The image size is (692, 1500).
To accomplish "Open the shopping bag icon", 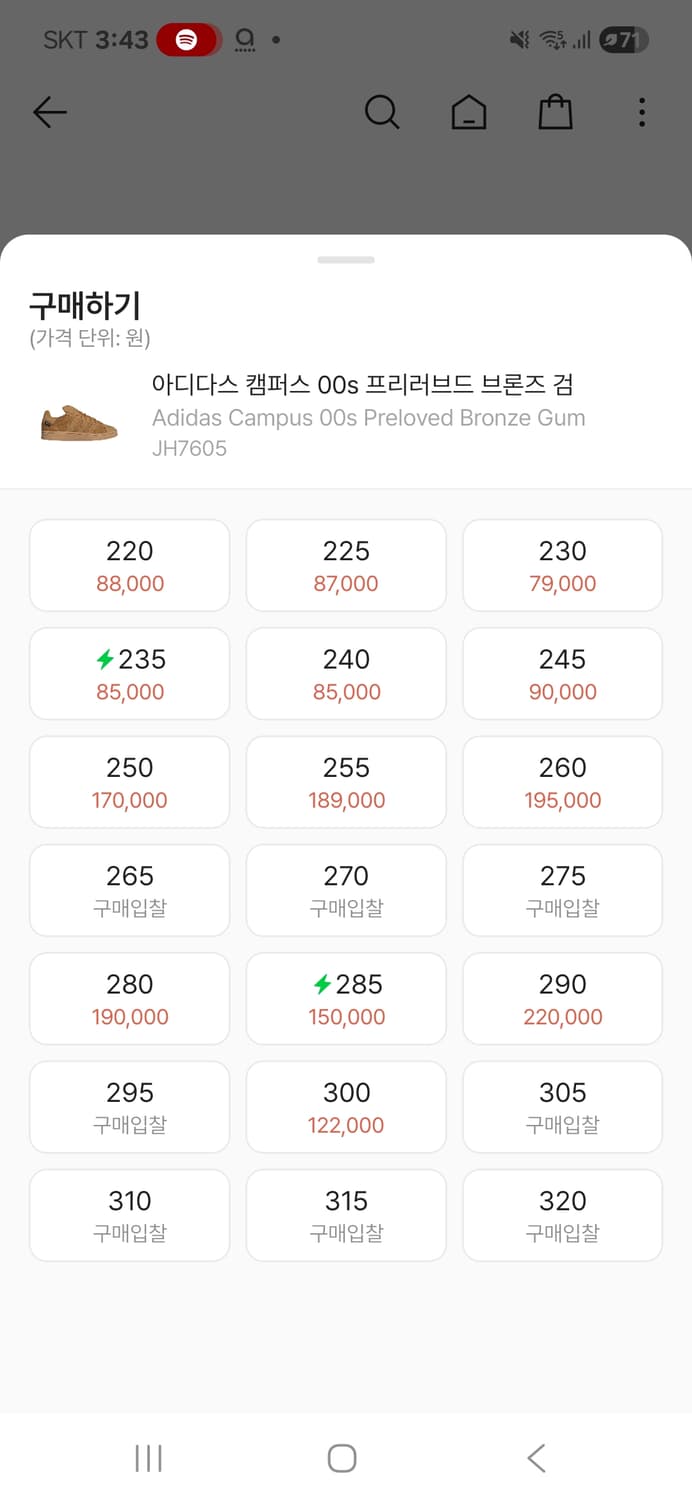I will 555,112.
